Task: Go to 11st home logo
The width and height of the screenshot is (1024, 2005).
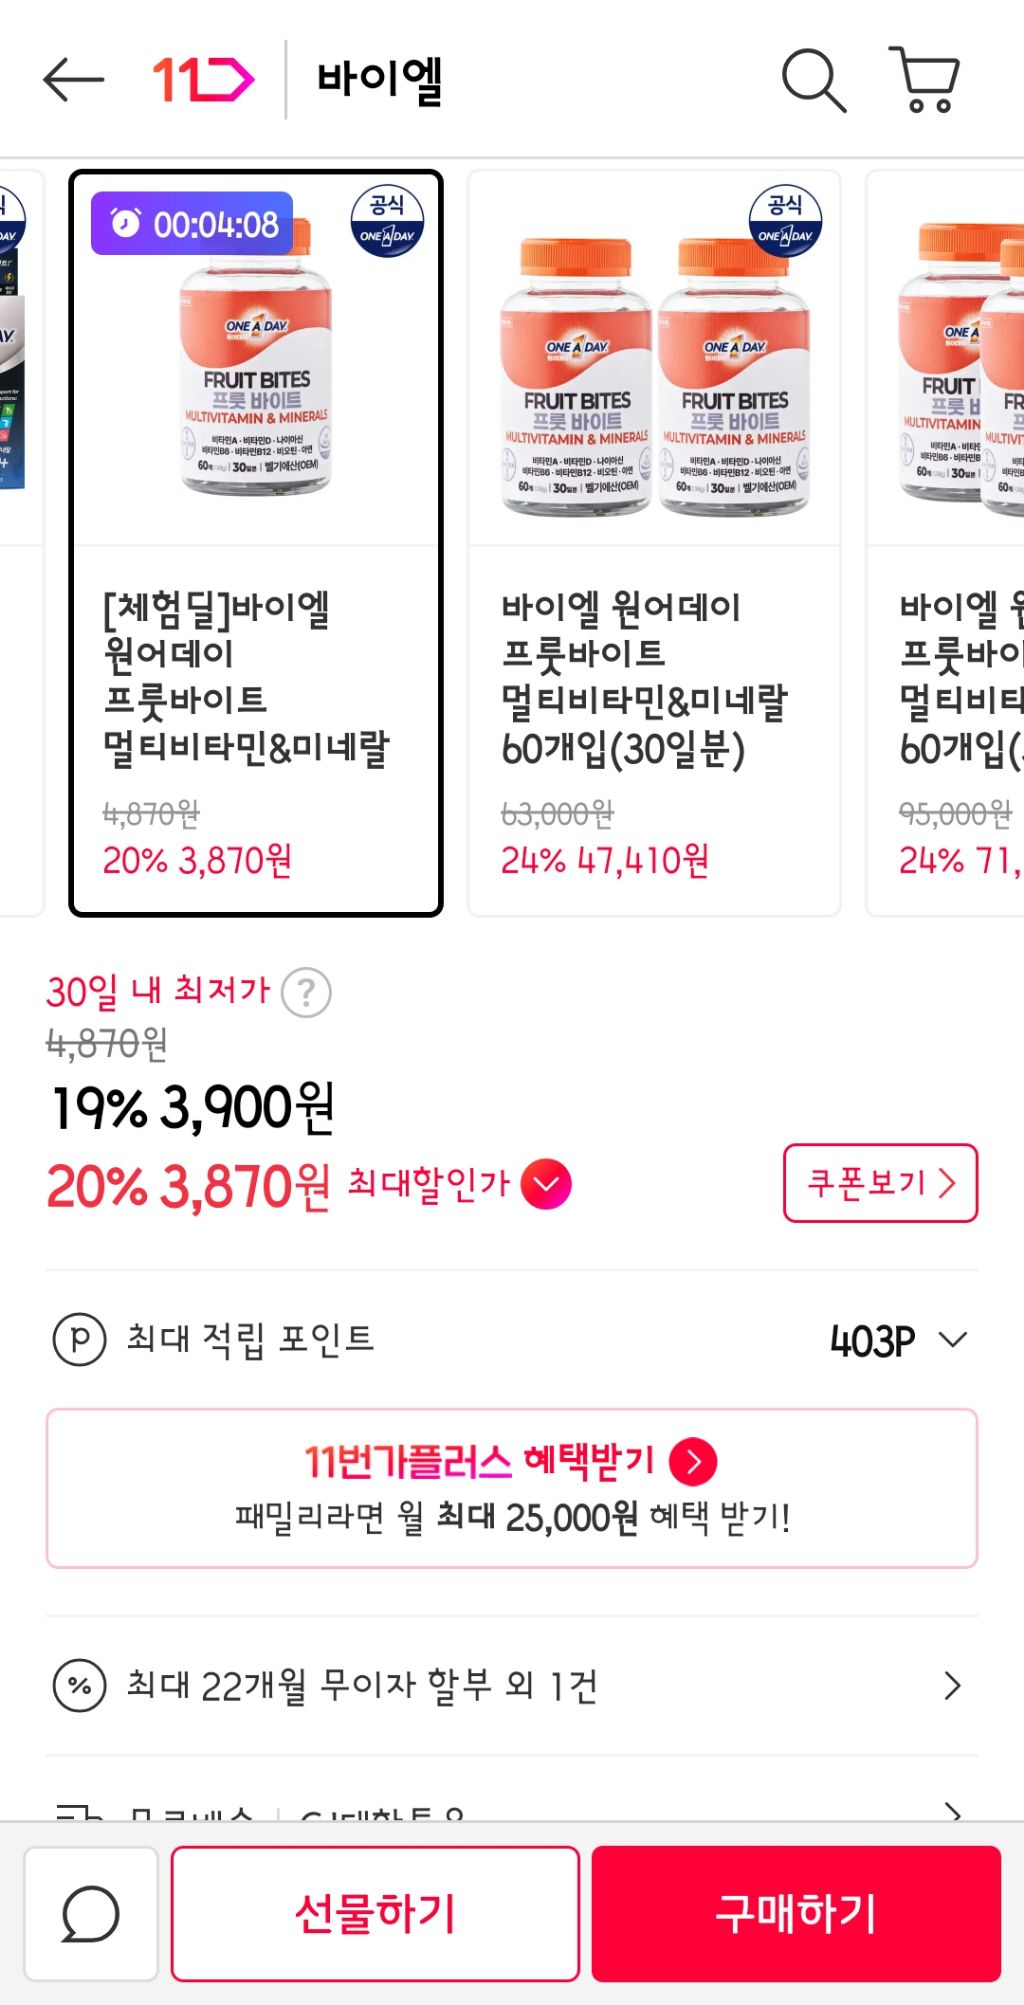Action: click(x=203, y=80)
